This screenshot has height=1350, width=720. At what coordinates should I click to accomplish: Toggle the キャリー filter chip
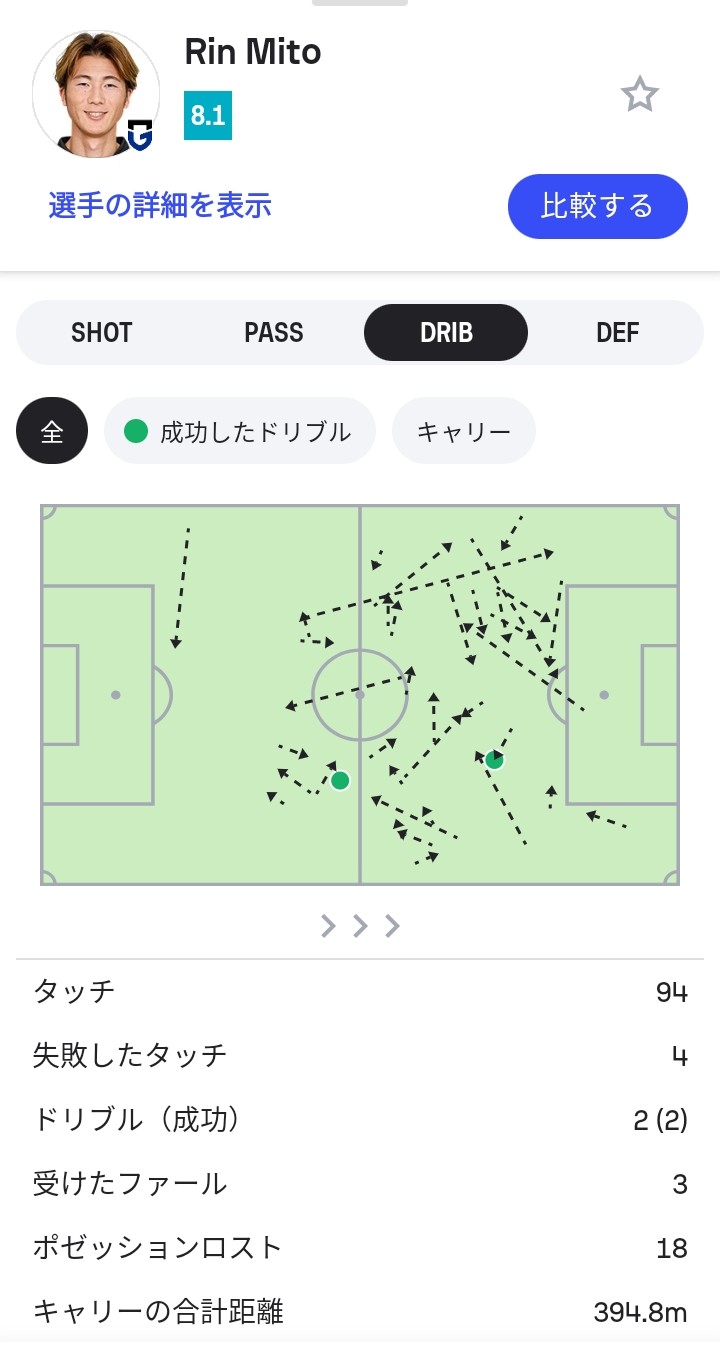point(463,432)
